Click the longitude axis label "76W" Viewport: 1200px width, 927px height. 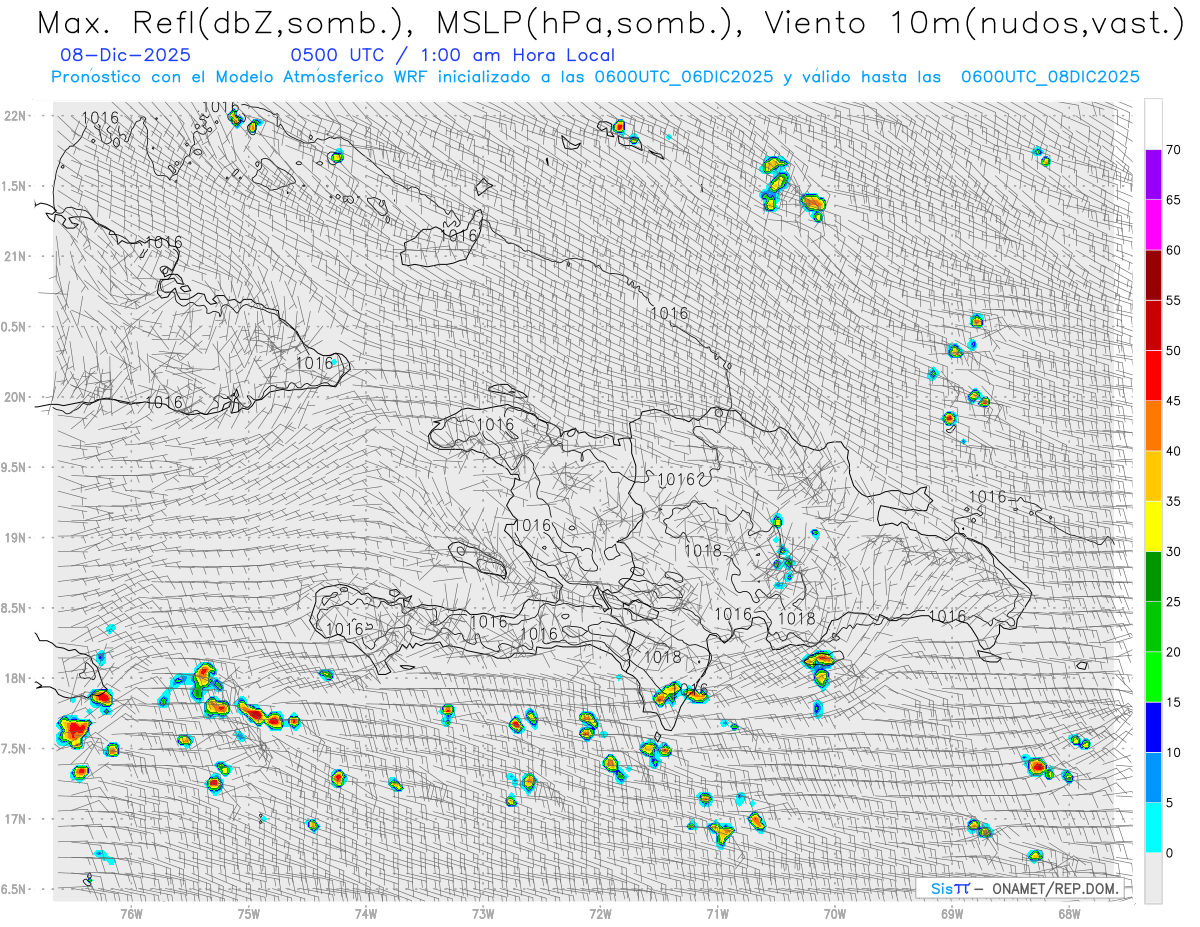point(132,912)
